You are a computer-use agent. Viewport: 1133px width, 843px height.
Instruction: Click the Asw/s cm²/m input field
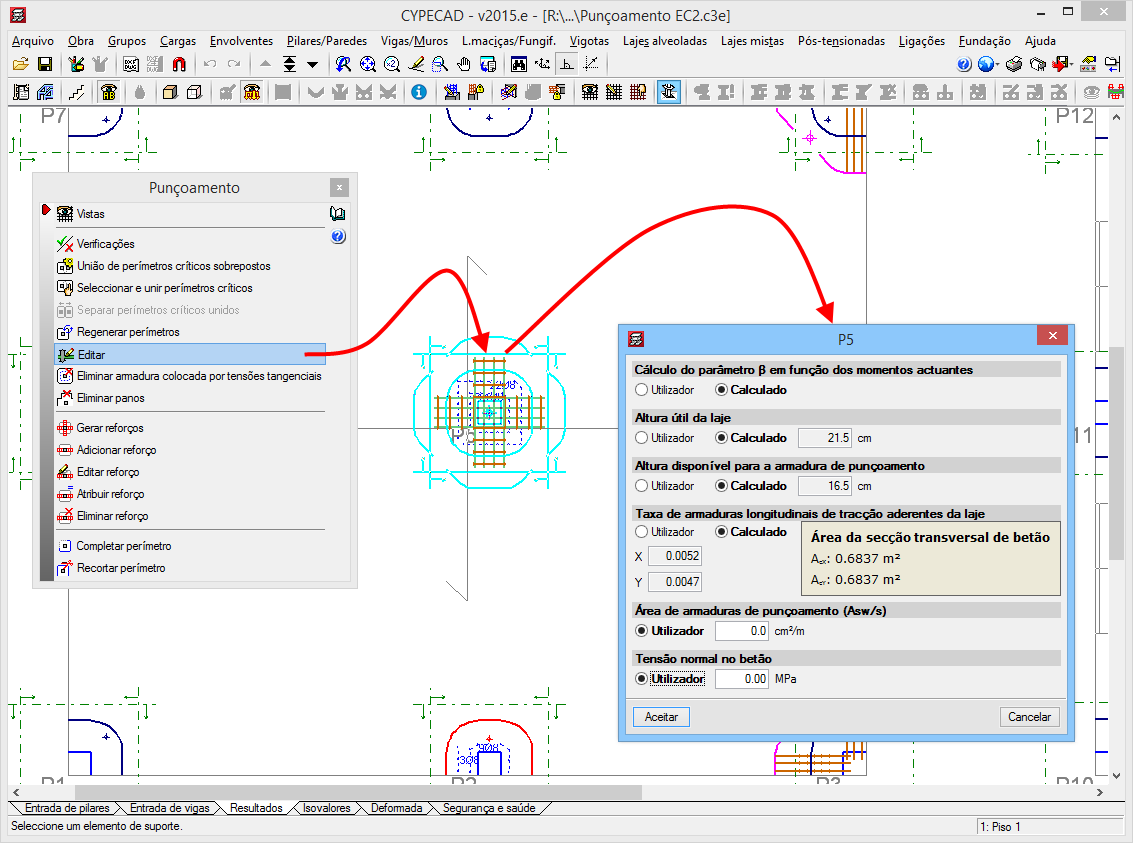point(742,631)
